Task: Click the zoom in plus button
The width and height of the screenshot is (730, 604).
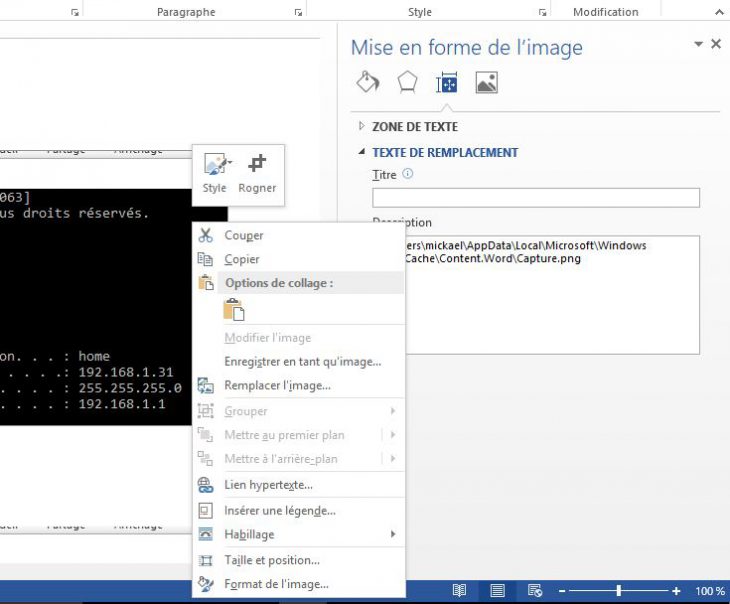Action: tap(676, 591)
